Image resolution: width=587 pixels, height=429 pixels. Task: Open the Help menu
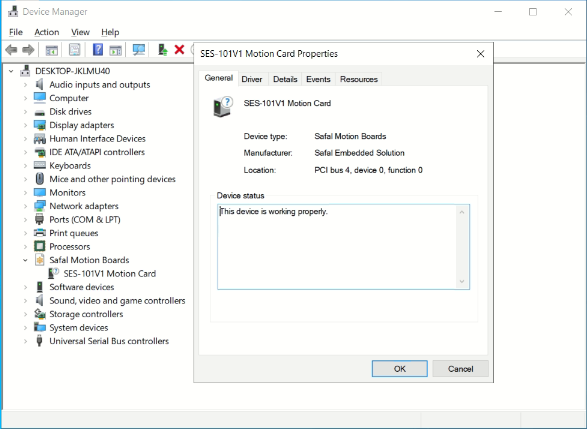pyautogui.click(x=110, y=32)
